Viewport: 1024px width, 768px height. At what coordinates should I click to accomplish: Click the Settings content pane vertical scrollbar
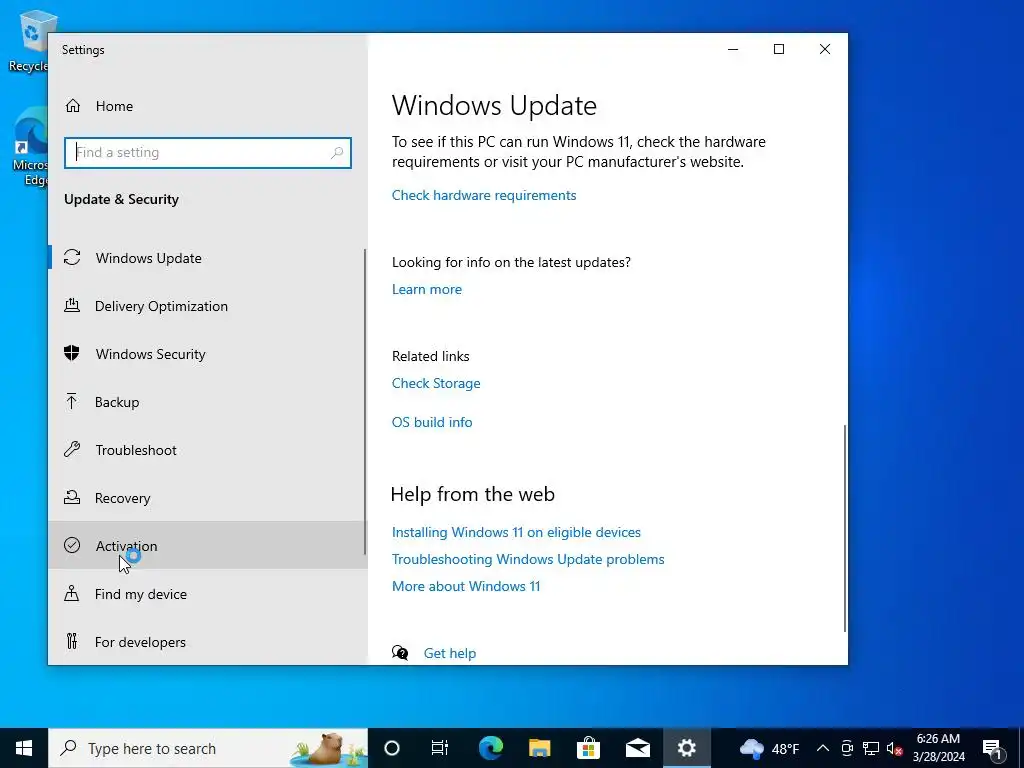[x=845, y=528]
